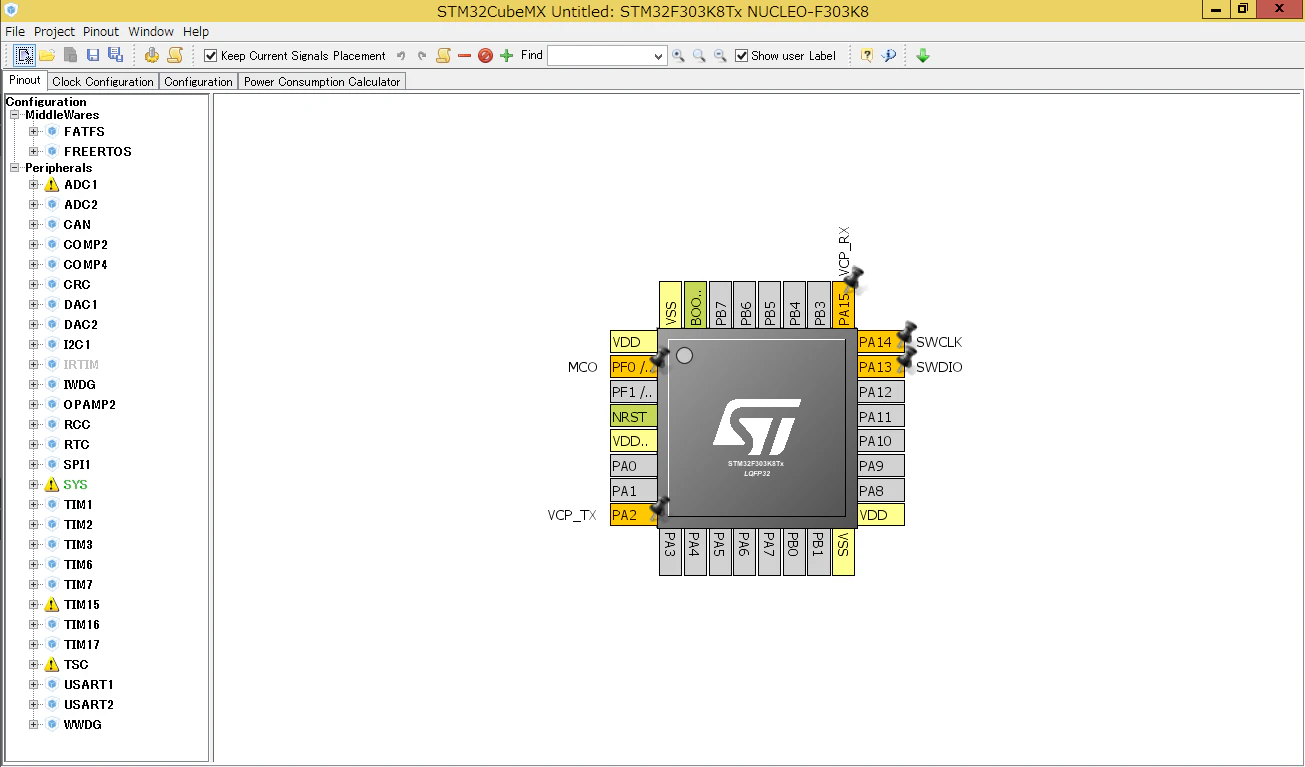This screenshot has width=1305, height=767.
Task: Open a project with the folder icon
Action: pyautogui.click(x=47, y=55)
